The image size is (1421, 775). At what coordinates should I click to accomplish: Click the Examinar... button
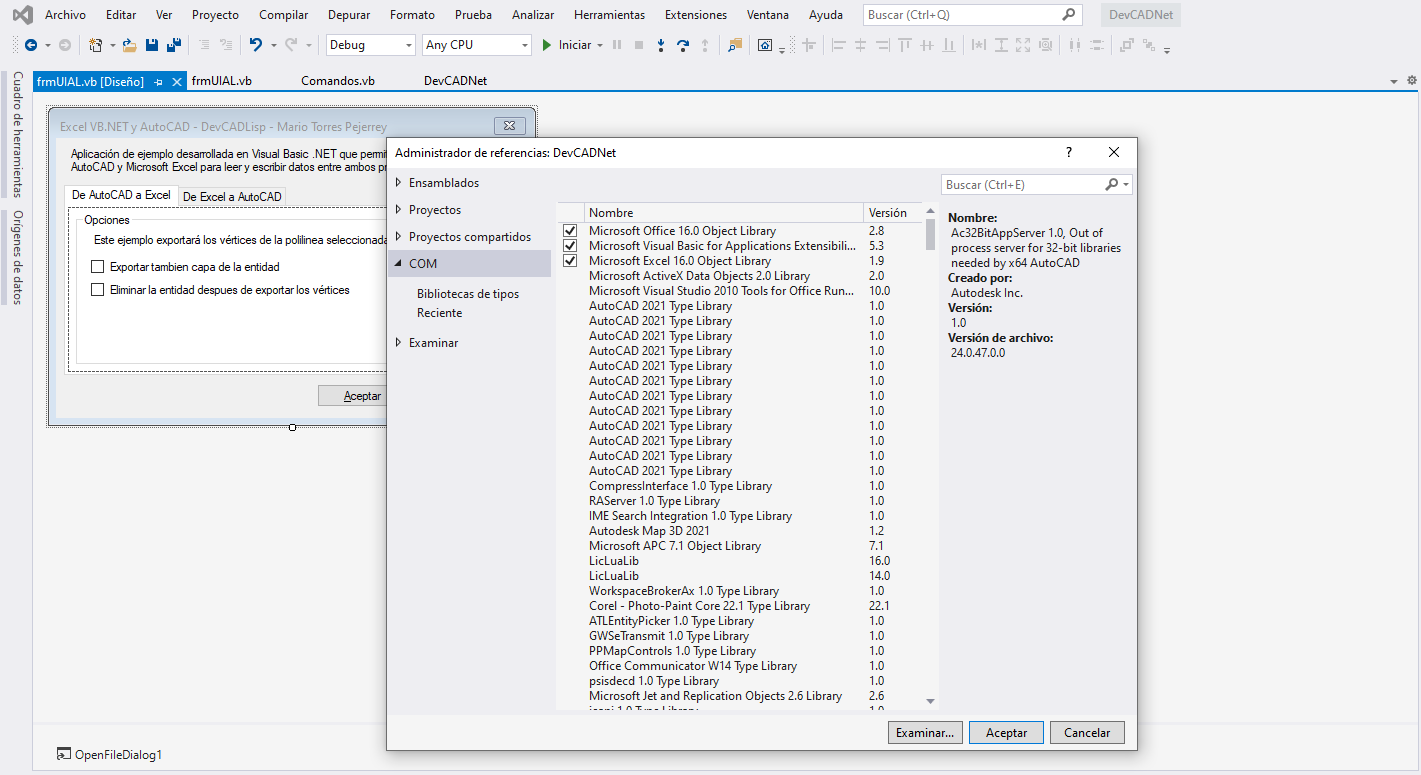pyautogui.click(x=924, y=732)
